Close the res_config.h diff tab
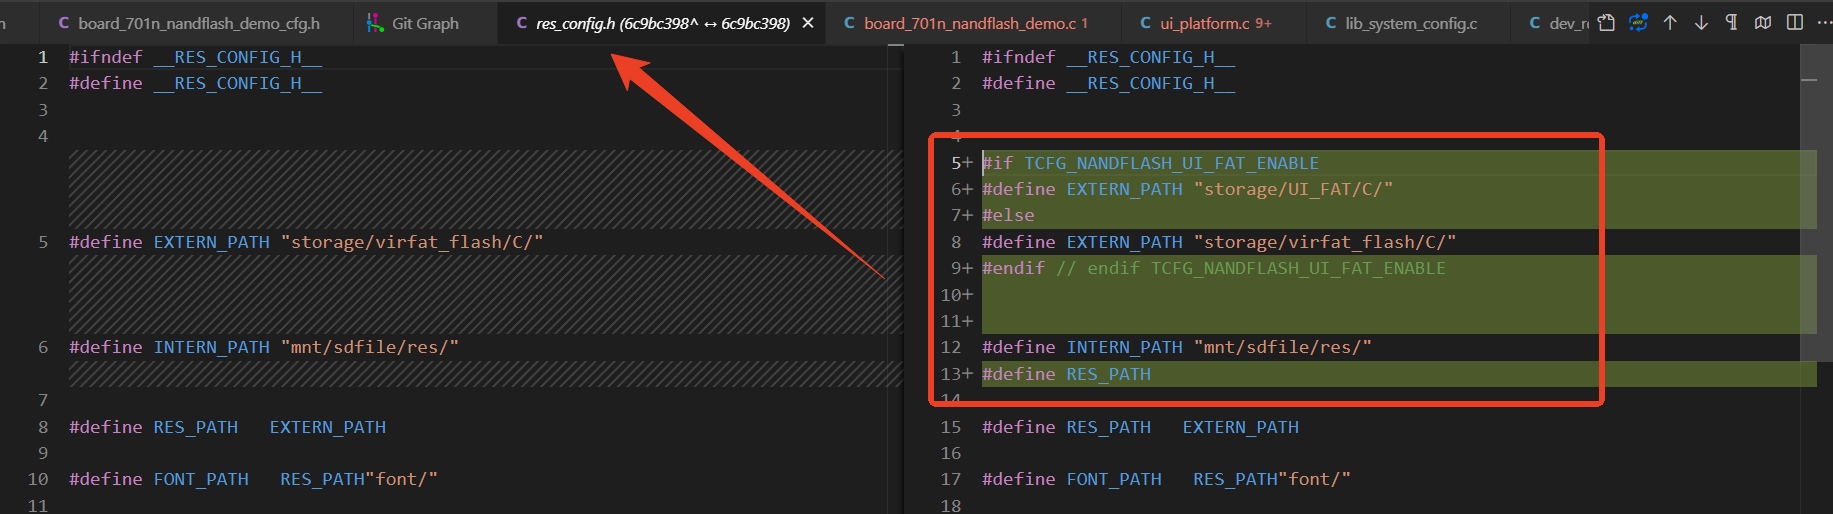Viewport: 1833px width, 514px height. [x=808, y=22]
